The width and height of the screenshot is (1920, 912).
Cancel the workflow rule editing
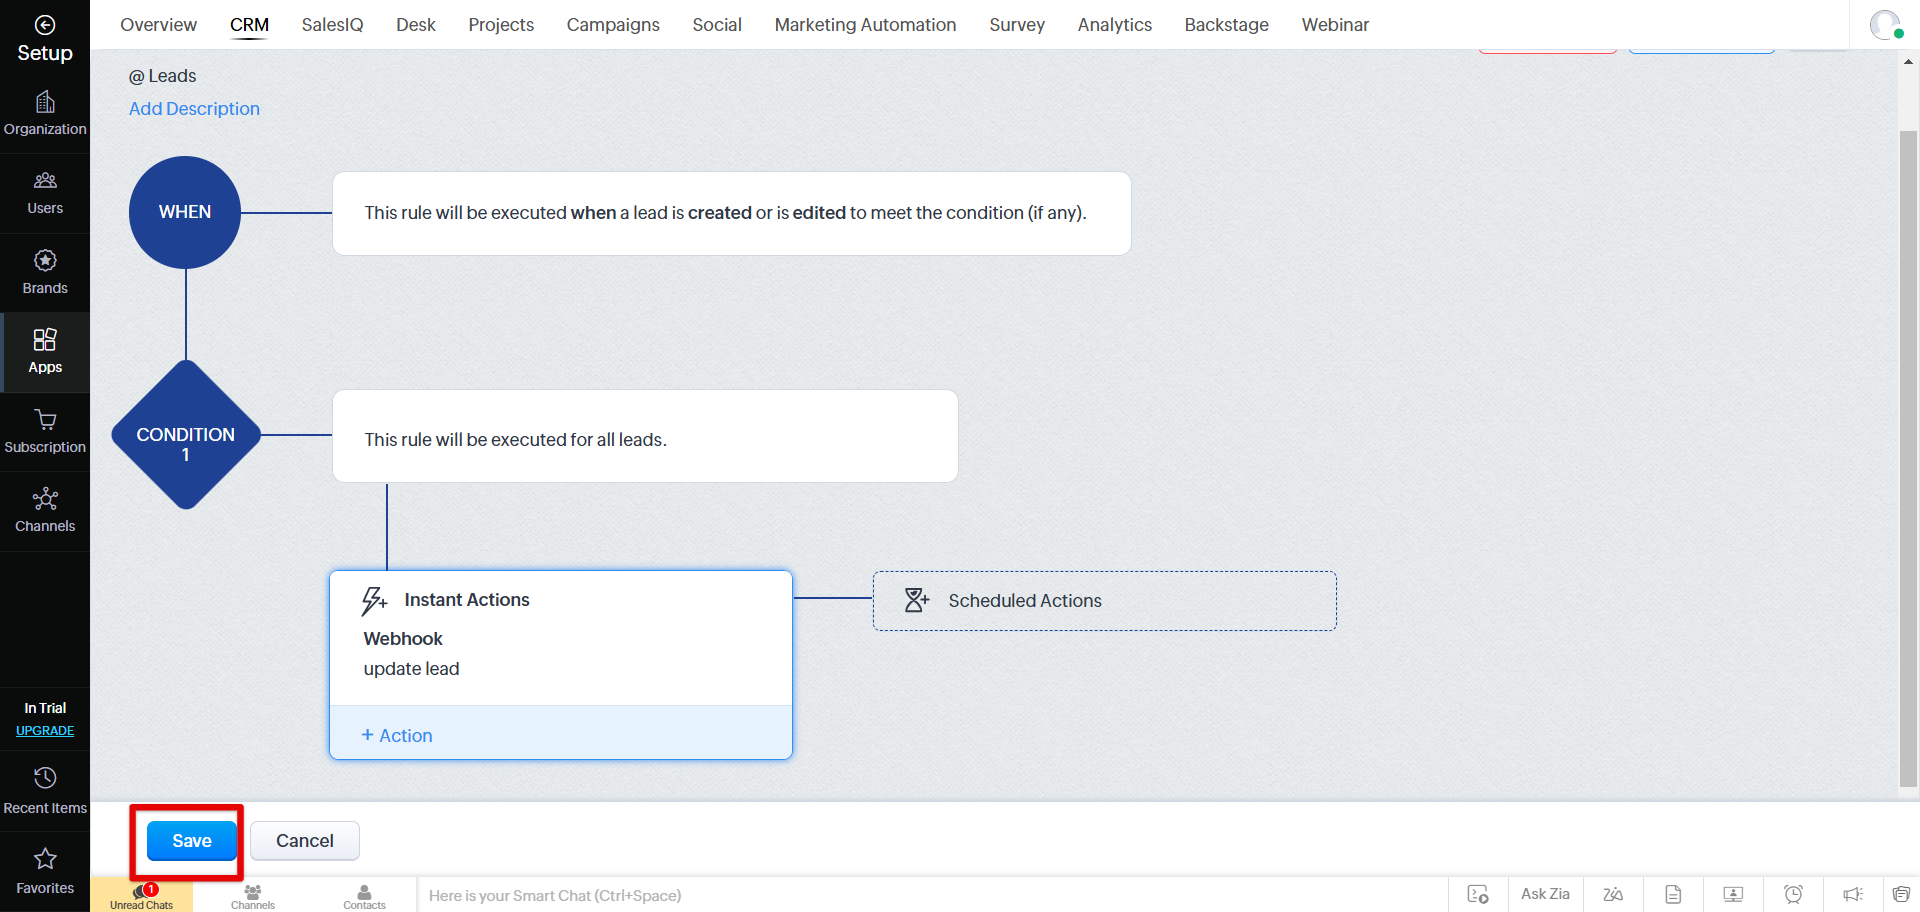coord(305,841)
